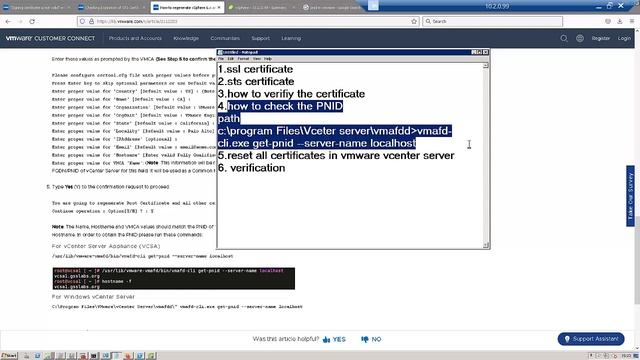Click '5.reset all certificates in vmware vcenter server'

click(336, 156)
